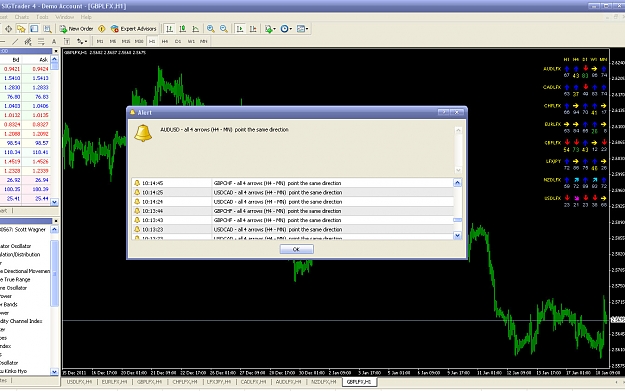Switch to the LFXJPY,H4 chart tab
The width and height of the screenshot is (625, 391).
point(219,382)
